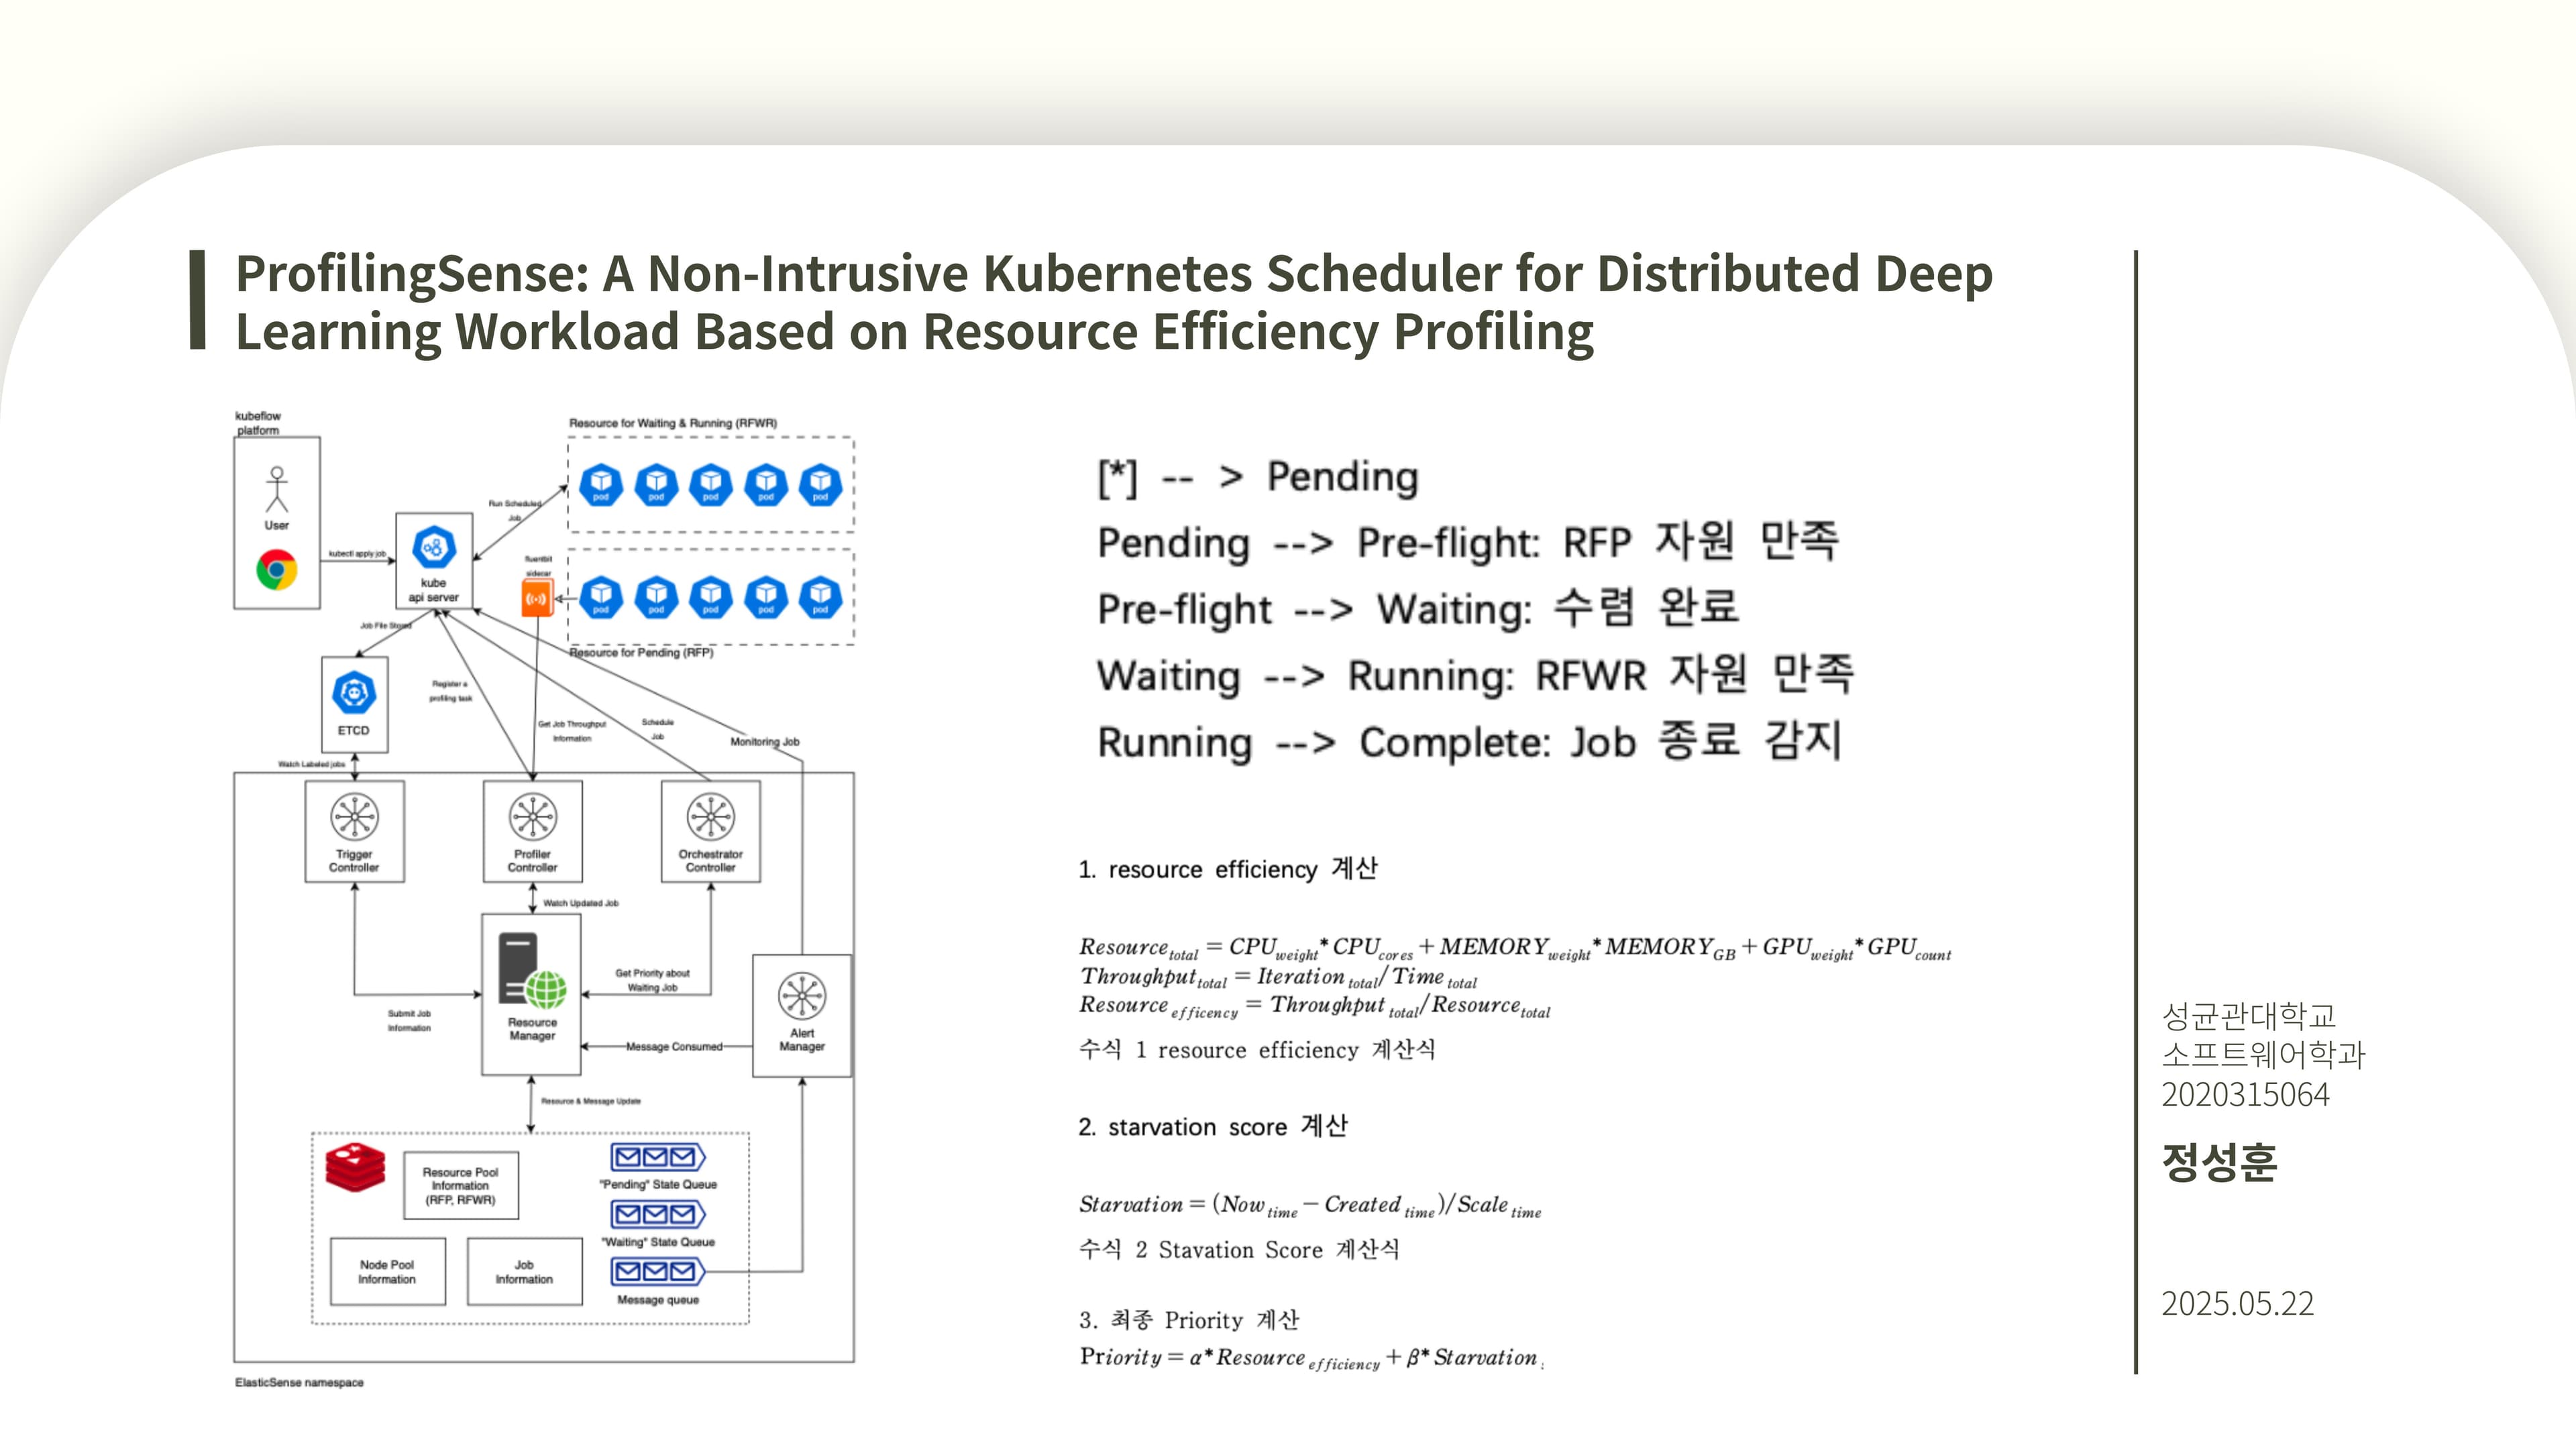Screen dimensions: 2576x1449
Task: Toggle the 'Pending' State Queue element
Action: (655, 1159)
